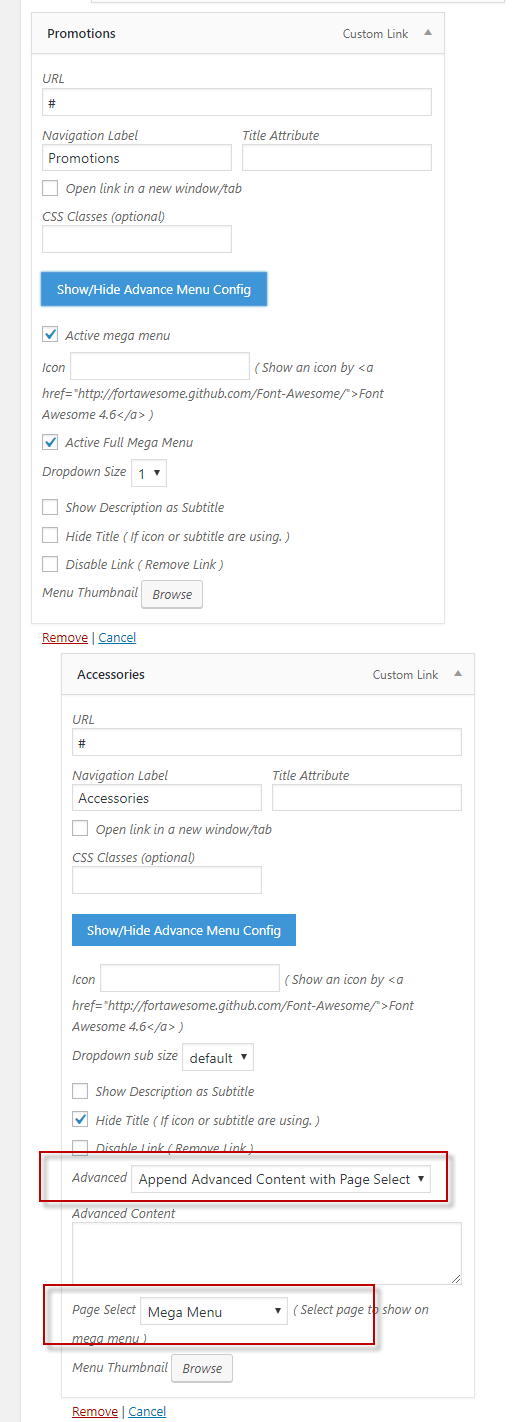Collapse the Accessories menu item arrow
This screenshot has height=1422, width=520.
point(458,674)
